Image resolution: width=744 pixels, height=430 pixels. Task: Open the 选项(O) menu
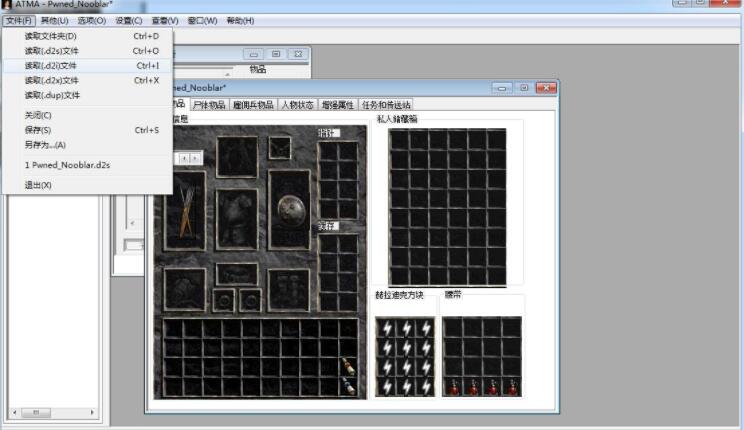point(92,21)
